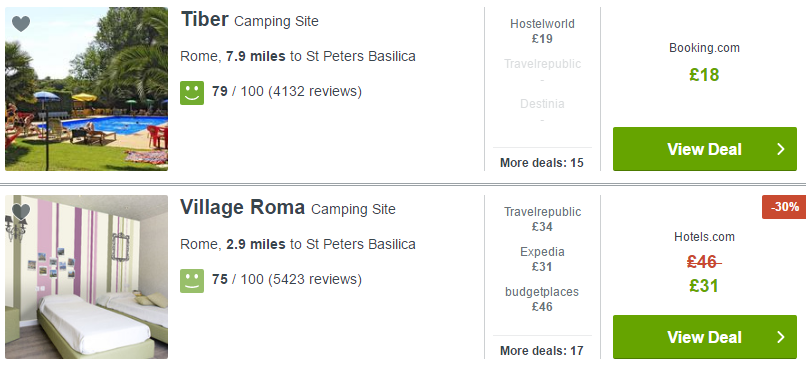Click Tiber's green smiley rating icon
This screenshot has height=365, width=806.
[192, 93]
